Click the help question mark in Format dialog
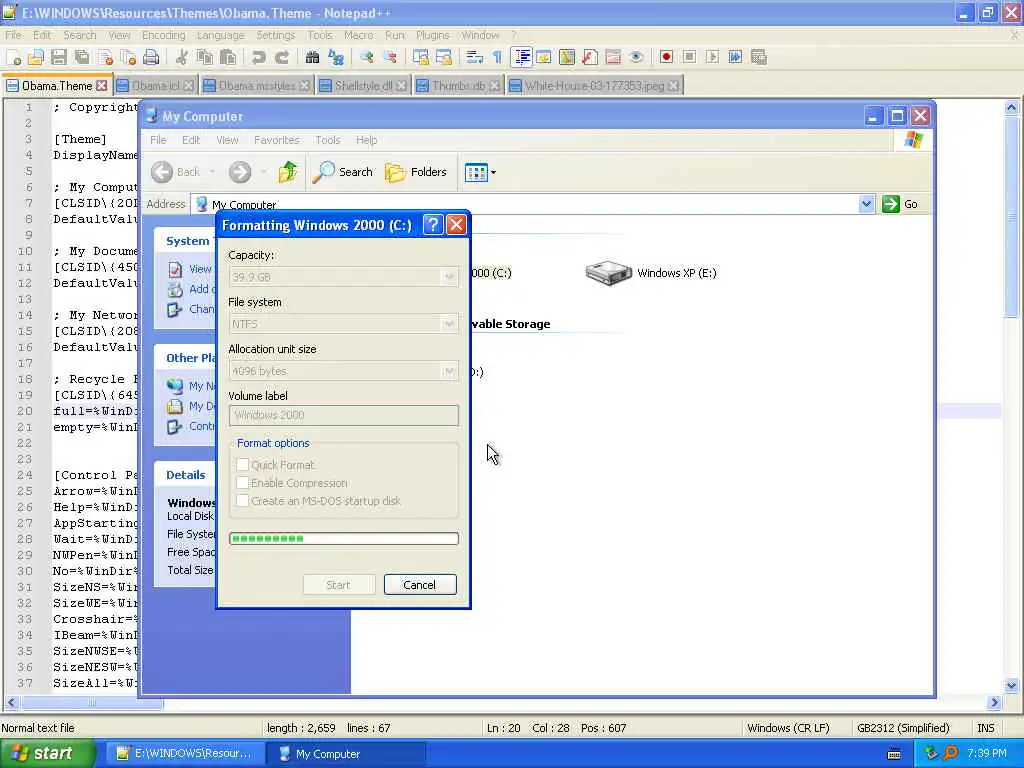This screenshot has height=768, width=1024. 432,225
